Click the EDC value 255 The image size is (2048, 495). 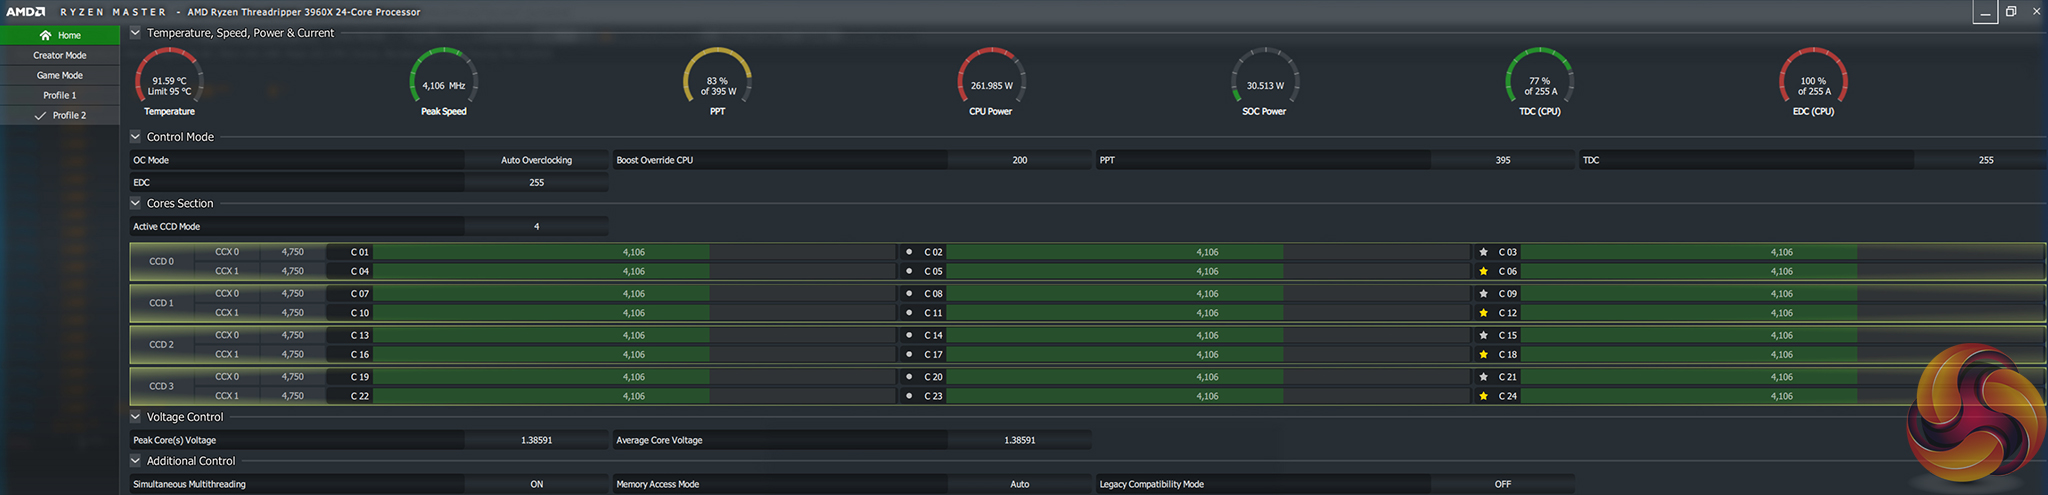click(x=536, y=182)
